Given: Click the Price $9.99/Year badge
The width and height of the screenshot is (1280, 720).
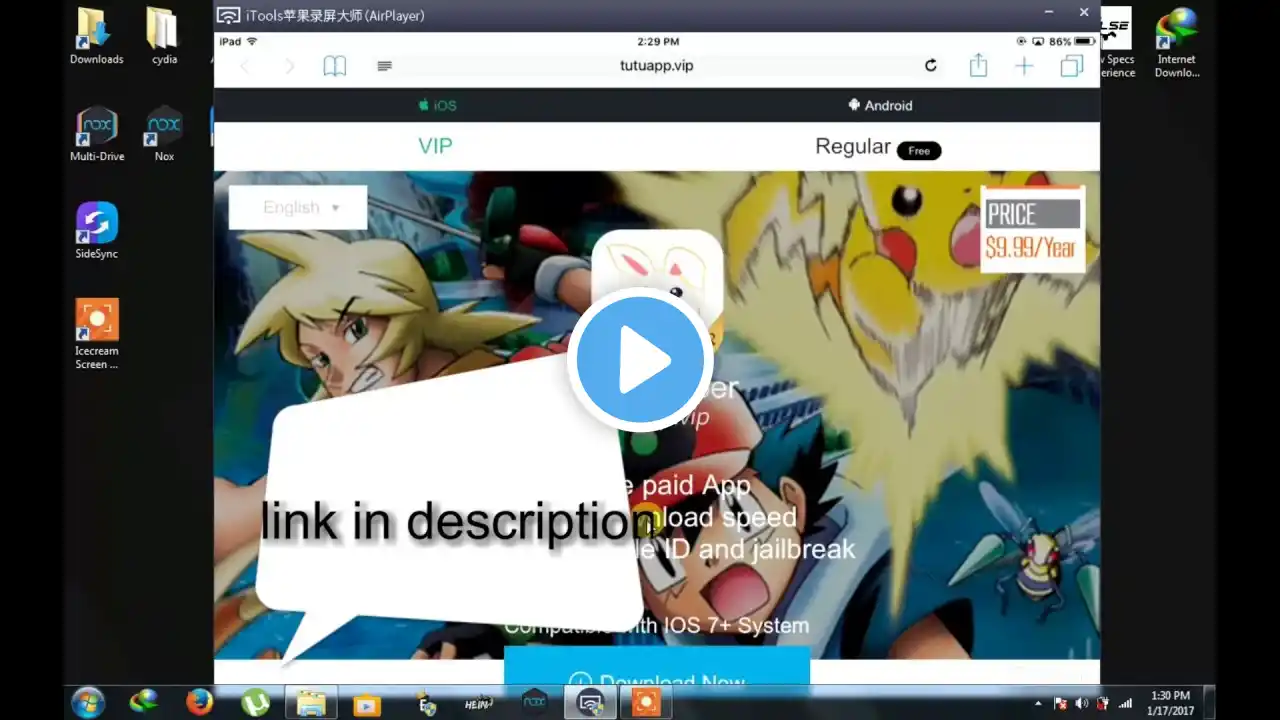Looking at the screenshot, I should (x=1032, y=230).
